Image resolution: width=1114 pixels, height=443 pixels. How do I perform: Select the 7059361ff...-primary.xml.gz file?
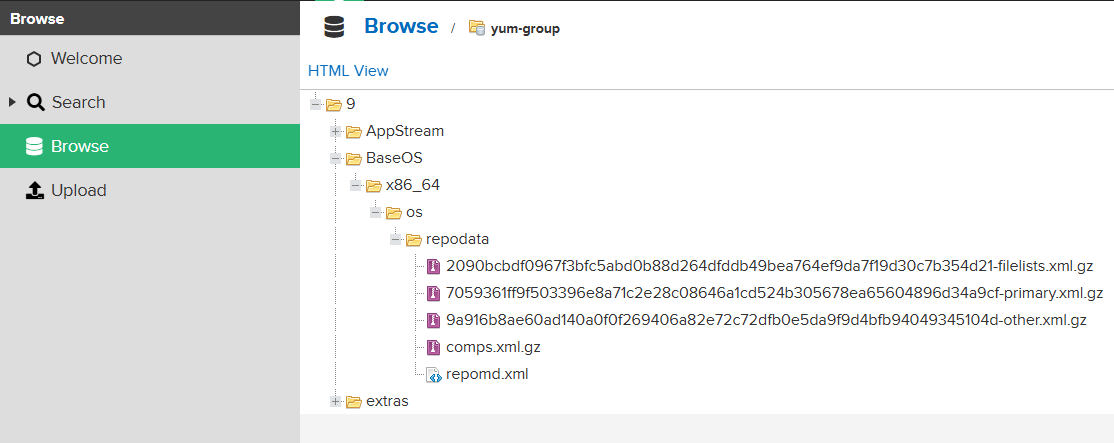(774, 293)
